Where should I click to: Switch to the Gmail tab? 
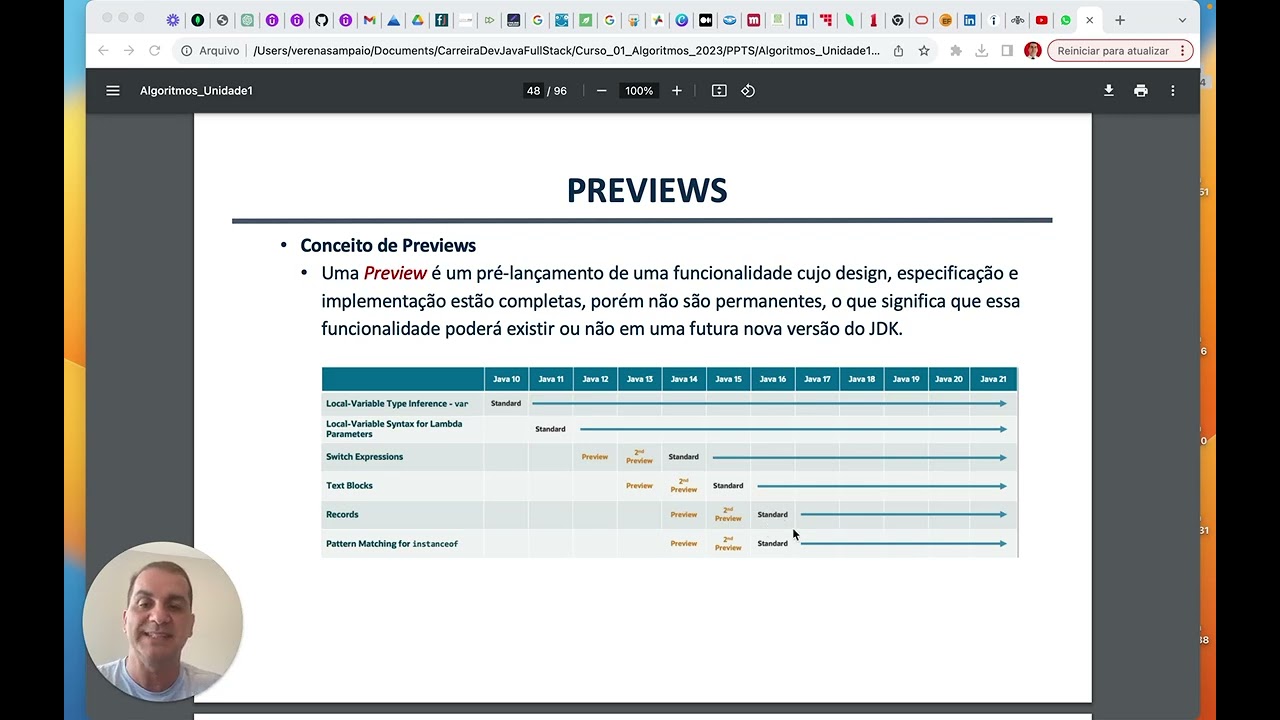[370, 20]
